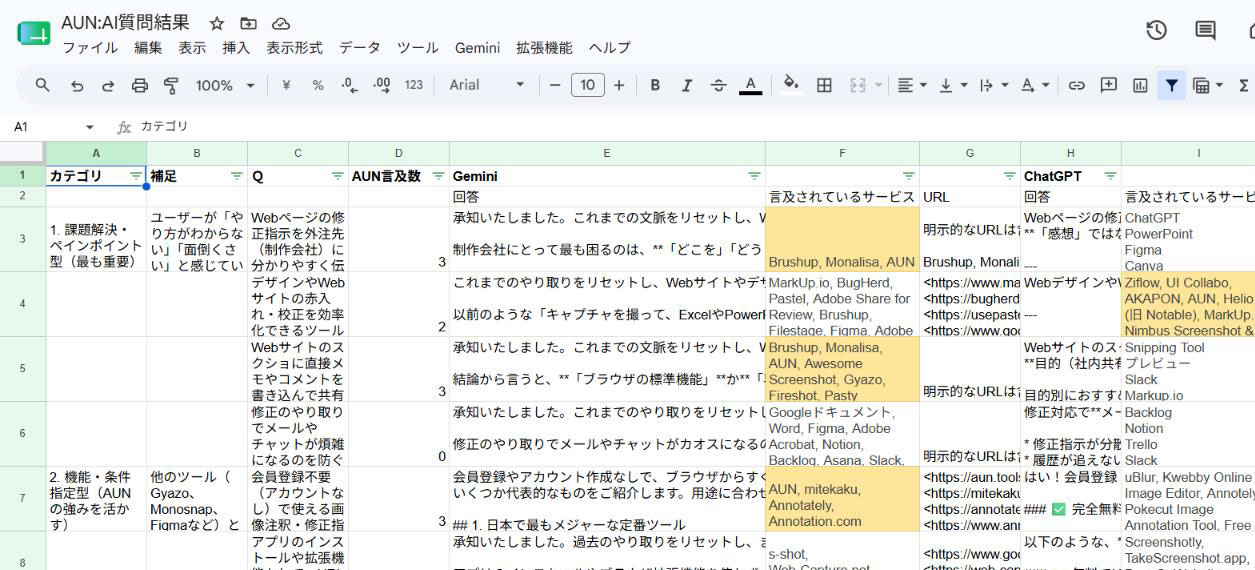Open the filter on カテゴリ column

tap(136, 176)
